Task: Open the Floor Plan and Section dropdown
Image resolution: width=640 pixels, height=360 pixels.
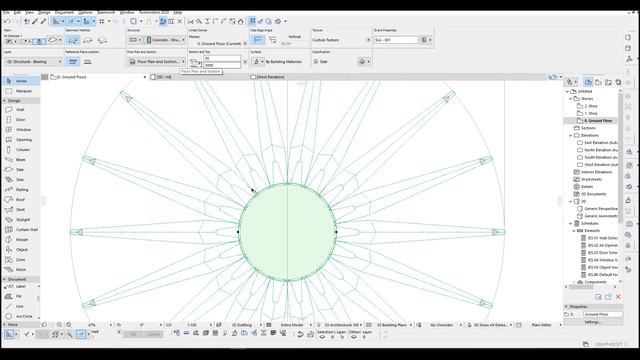Action: point(157,62)
